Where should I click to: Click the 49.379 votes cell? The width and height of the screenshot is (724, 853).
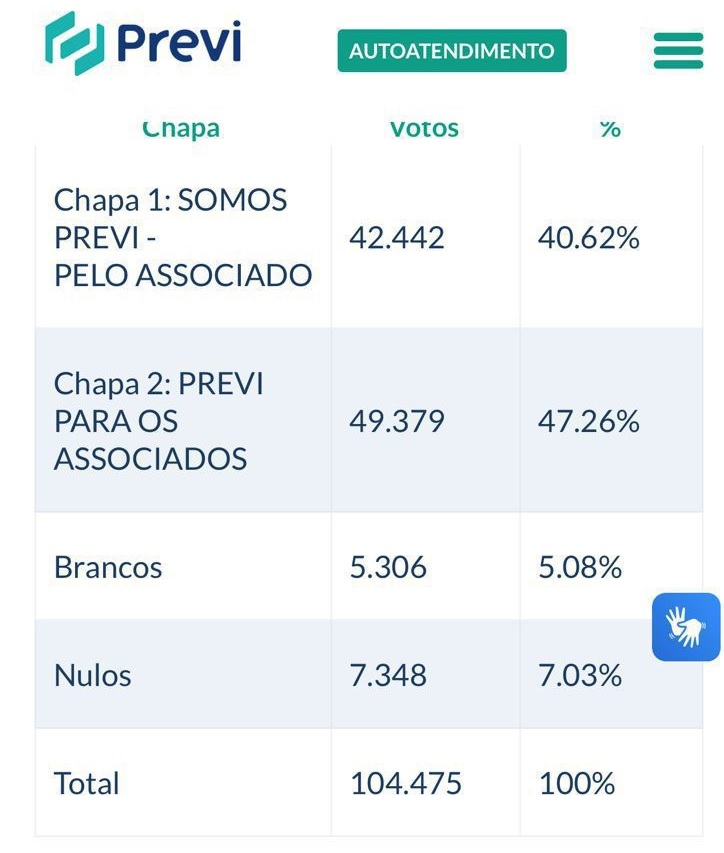[397, 421]
